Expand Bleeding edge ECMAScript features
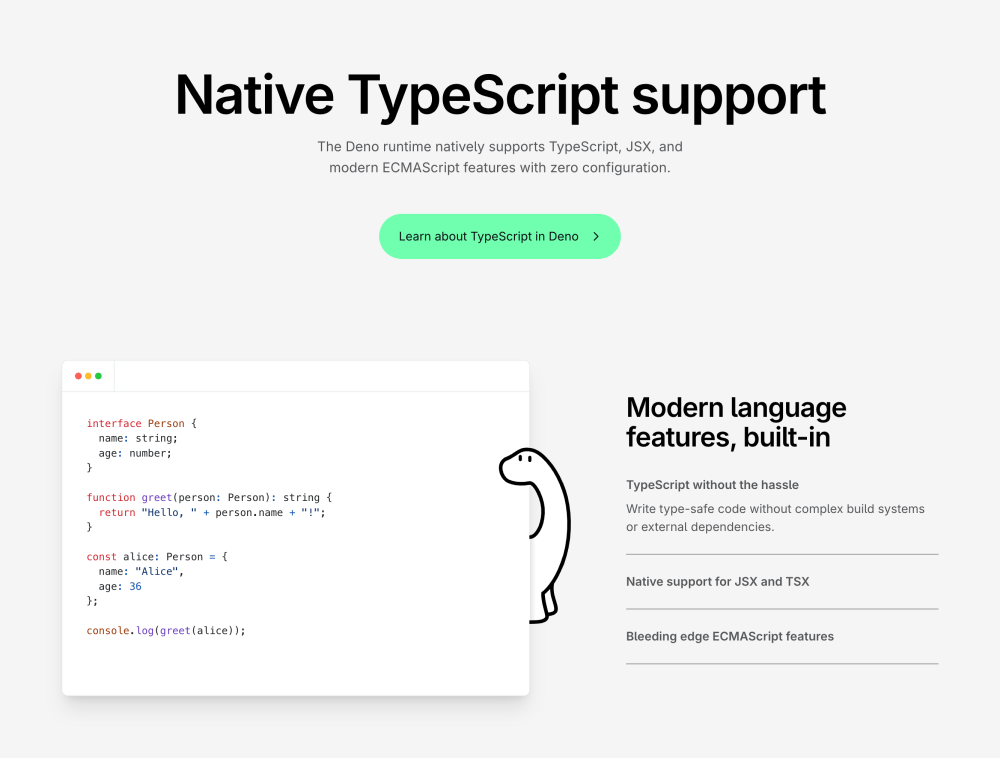This screenshot has height=758, width=1000. click(x=730, y=636)
